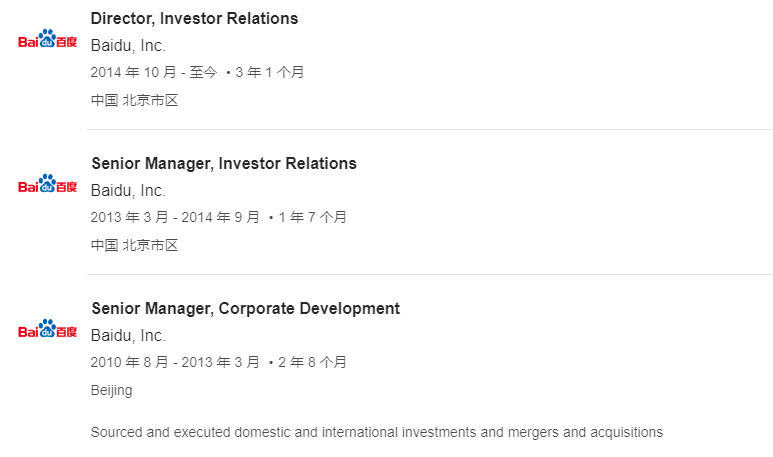Select the Sourced and executed investments description
Image resolution: width=773 pixels, height=457 pixels.
coord(377,432)
